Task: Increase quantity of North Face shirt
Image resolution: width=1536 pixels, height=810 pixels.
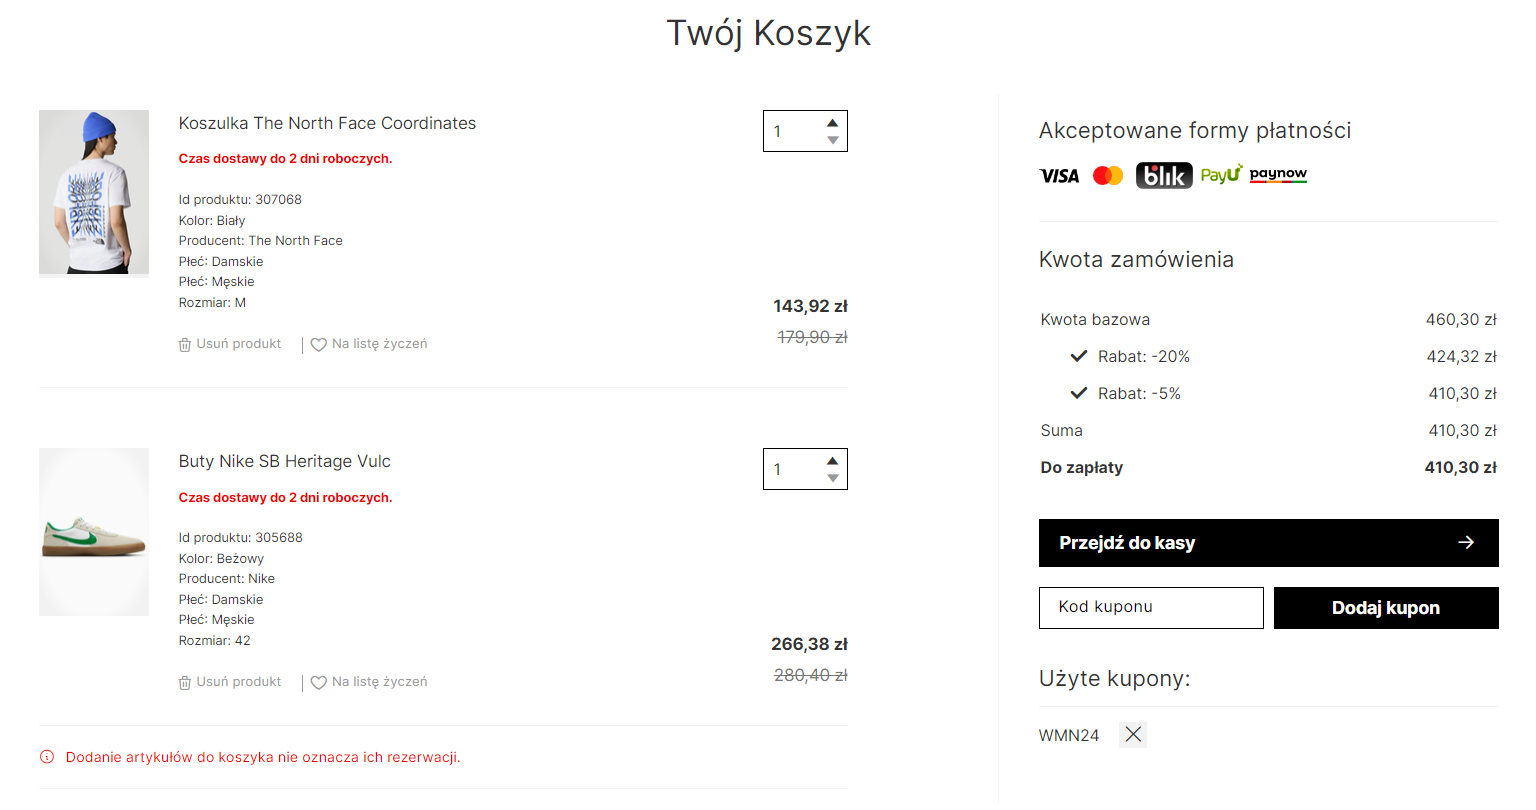Action: [832, 123]
